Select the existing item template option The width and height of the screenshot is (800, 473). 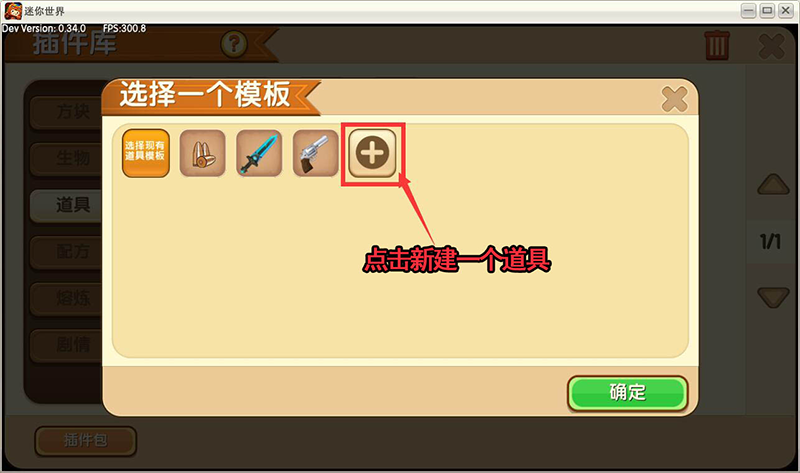146,153
